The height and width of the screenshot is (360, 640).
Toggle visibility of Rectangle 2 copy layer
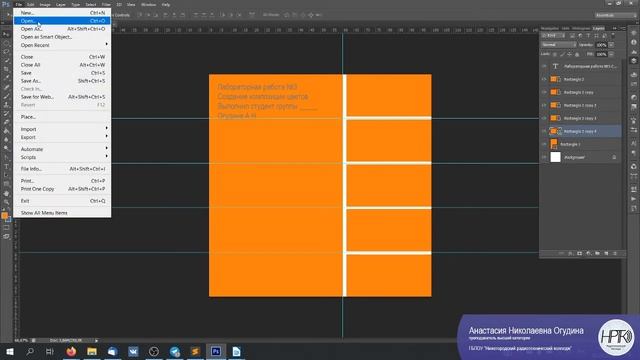click(544, 92)
